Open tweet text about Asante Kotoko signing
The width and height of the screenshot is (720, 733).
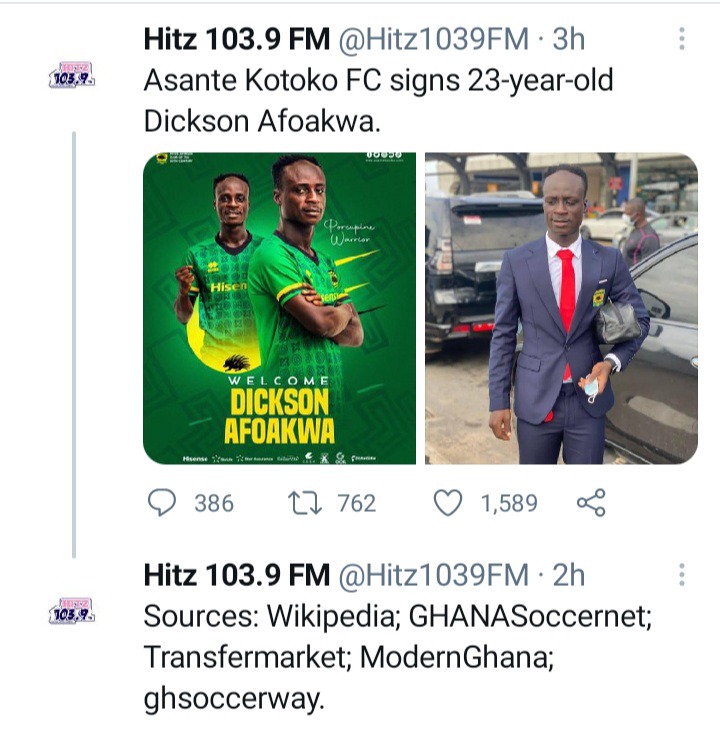378,101
